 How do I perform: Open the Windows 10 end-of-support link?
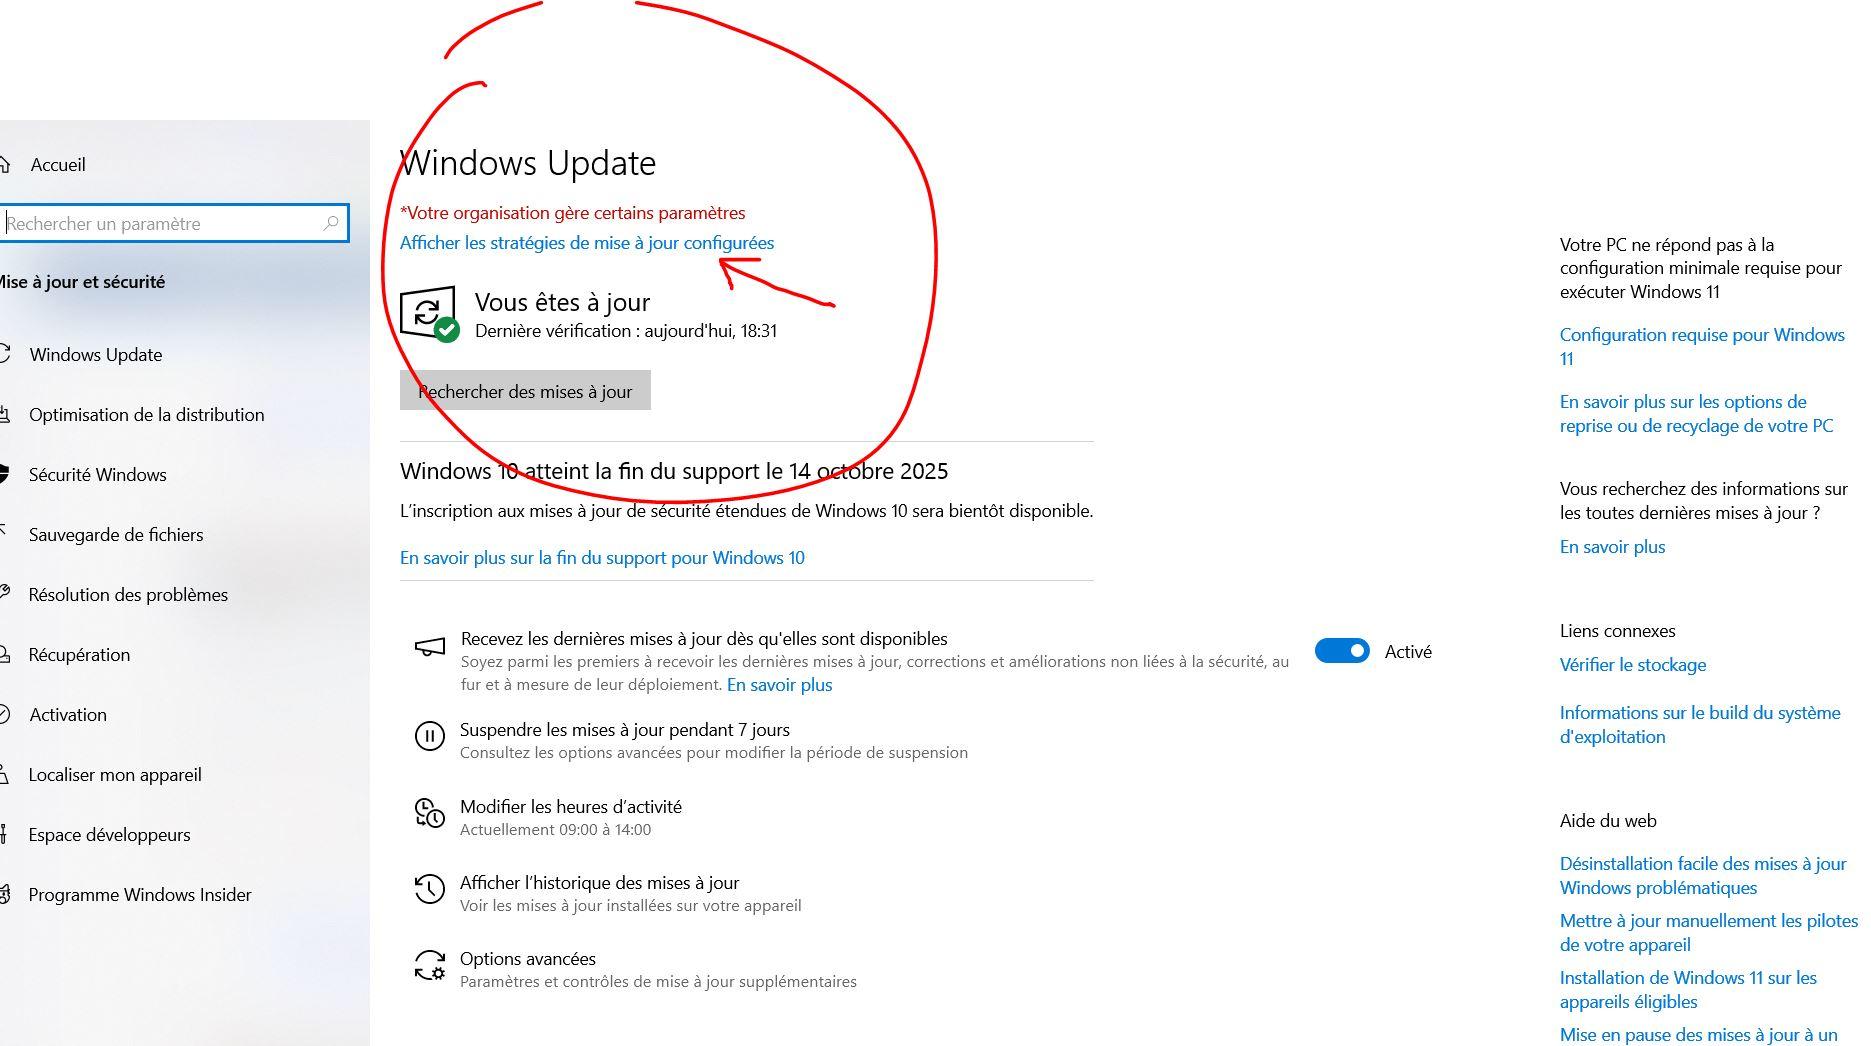(602, 558)
